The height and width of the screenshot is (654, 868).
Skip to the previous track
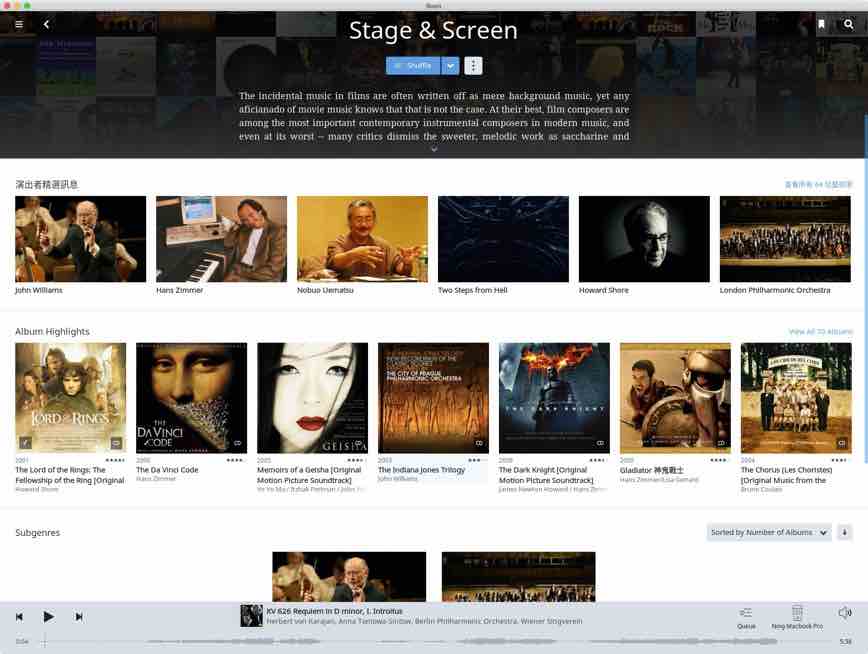click(x=19, y=617)
